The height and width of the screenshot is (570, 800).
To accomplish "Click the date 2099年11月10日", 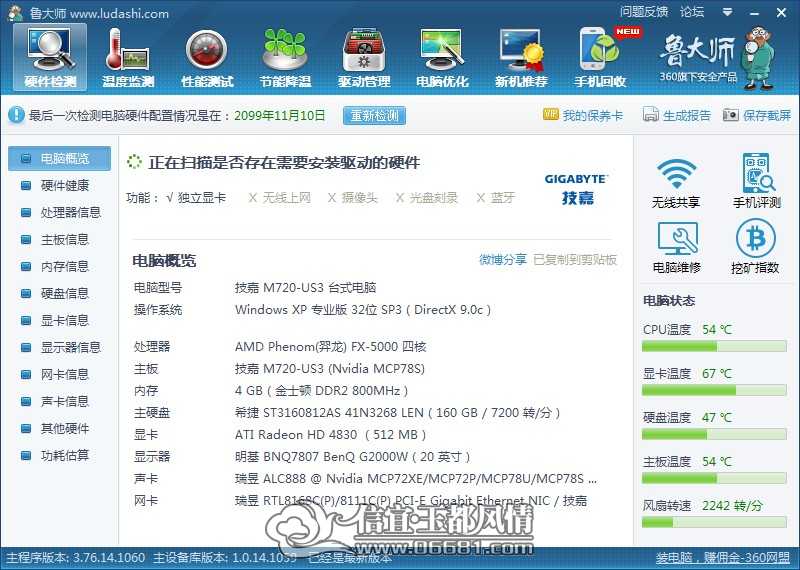I will coord(280,115).
